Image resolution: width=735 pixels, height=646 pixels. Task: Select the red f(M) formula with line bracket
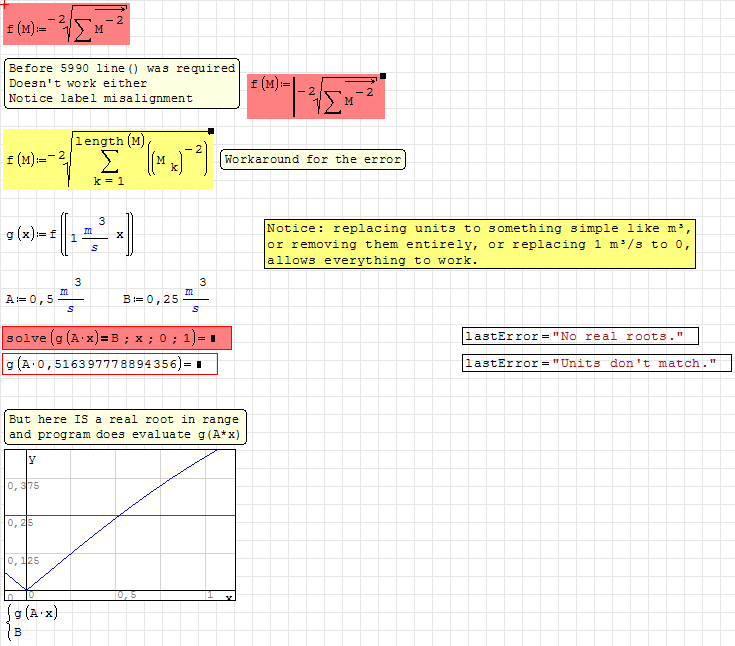[316, 96]
